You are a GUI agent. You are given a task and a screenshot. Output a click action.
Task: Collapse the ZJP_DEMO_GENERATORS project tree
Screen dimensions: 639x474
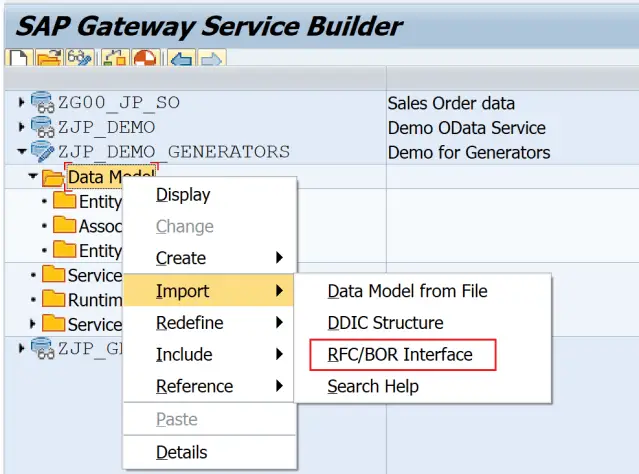click(x=22, y=152)
